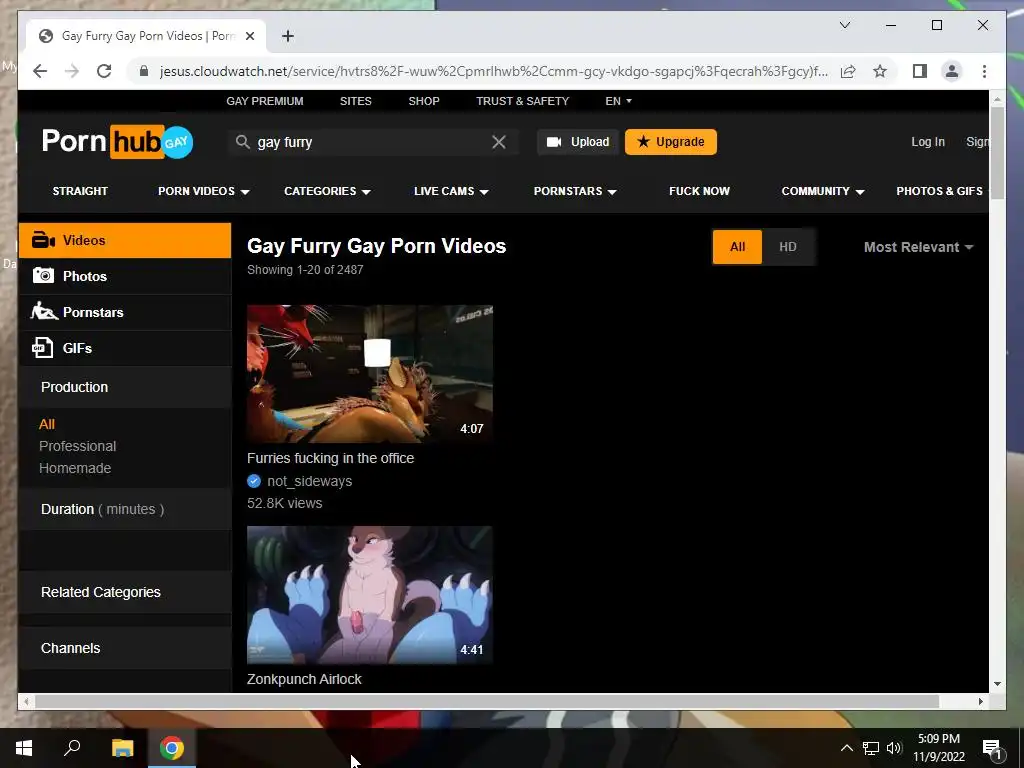Select the All quality filter
The width and height of the screenshot is (1024, 768).
[x=737, y=247]
